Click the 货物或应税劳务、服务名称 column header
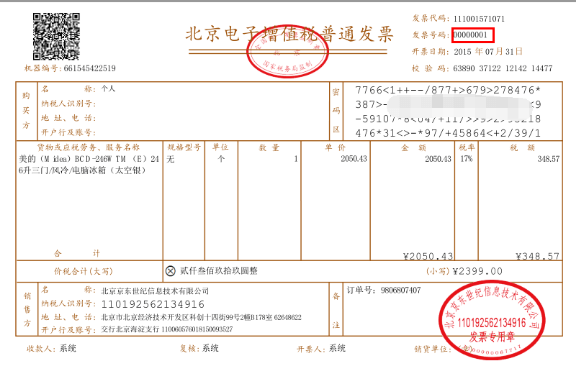 (88, 147)
